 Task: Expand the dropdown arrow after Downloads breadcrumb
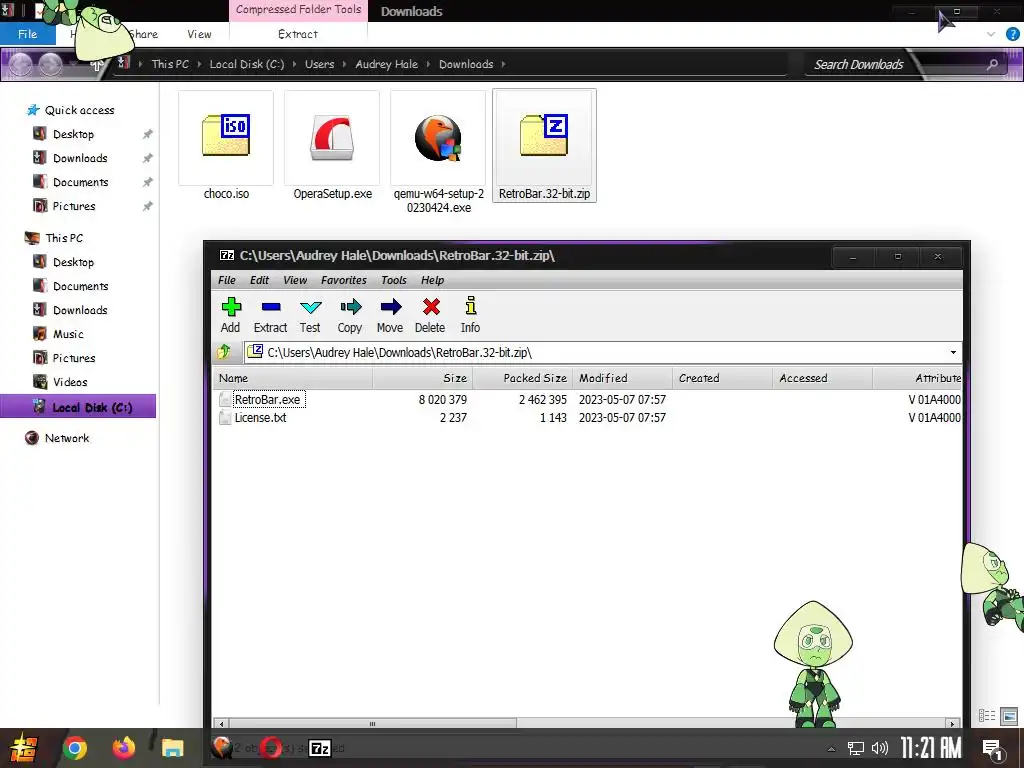504,64
